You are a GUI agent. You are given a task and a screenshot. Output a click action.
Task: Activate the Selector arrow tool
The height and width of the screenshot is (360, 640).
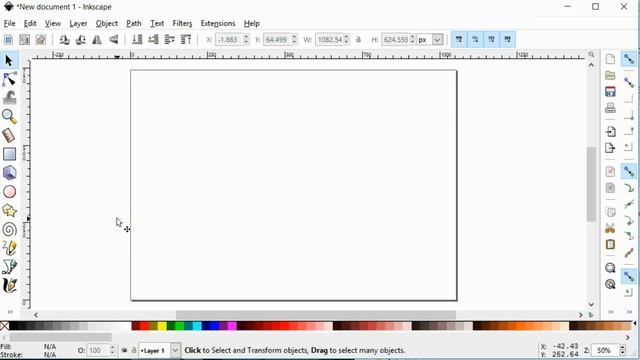[9, 60]
